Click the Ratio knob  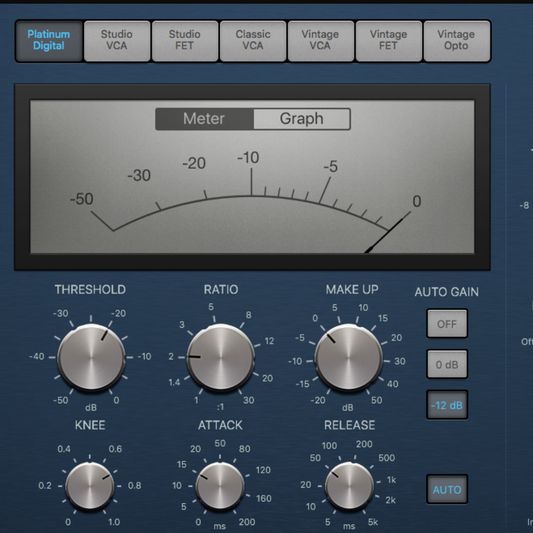[220, 357]
